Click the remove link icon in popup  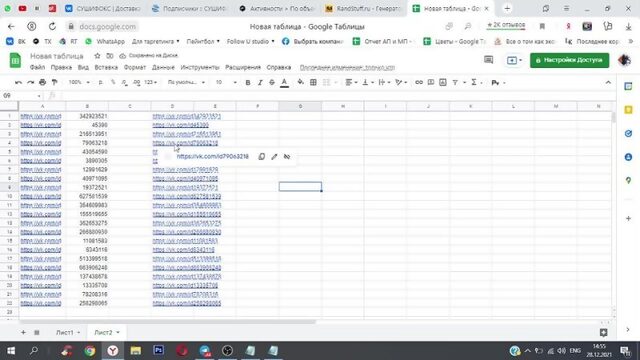[x=287, y=157]
